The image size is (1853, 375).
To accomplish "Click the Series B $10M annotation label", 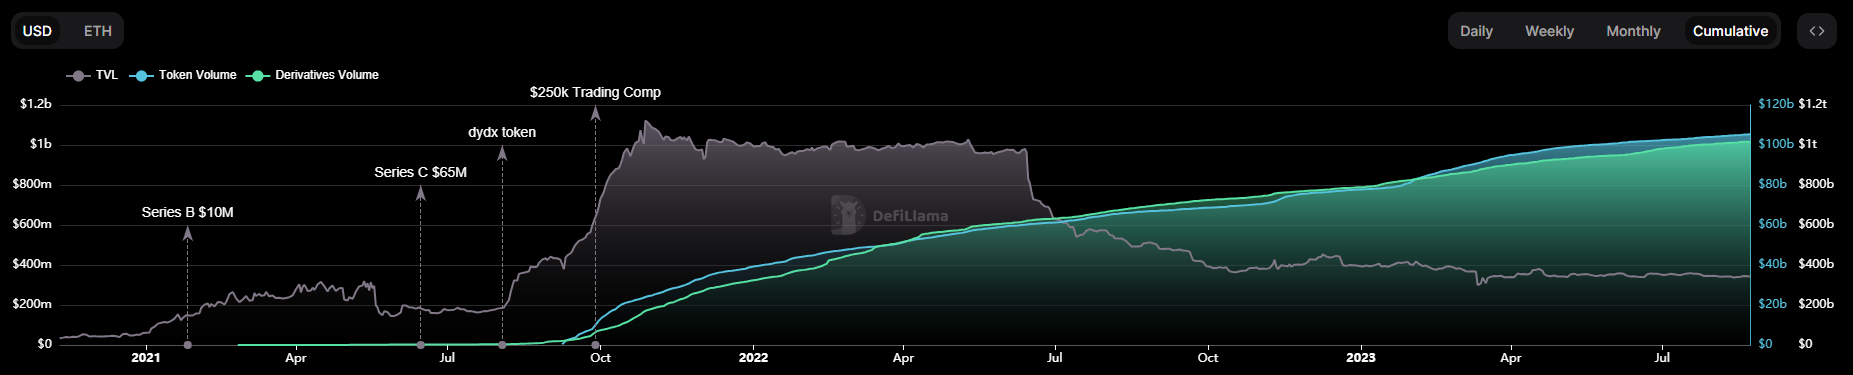I will pos(187,212).
